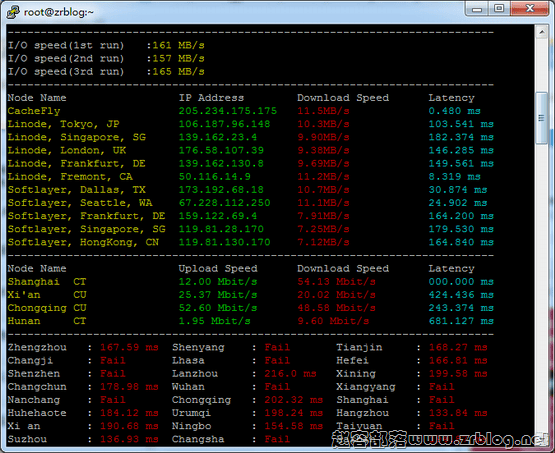The image size is (555, 453).
Task: Click the 681.127 ms latency value
Action: 461,321
